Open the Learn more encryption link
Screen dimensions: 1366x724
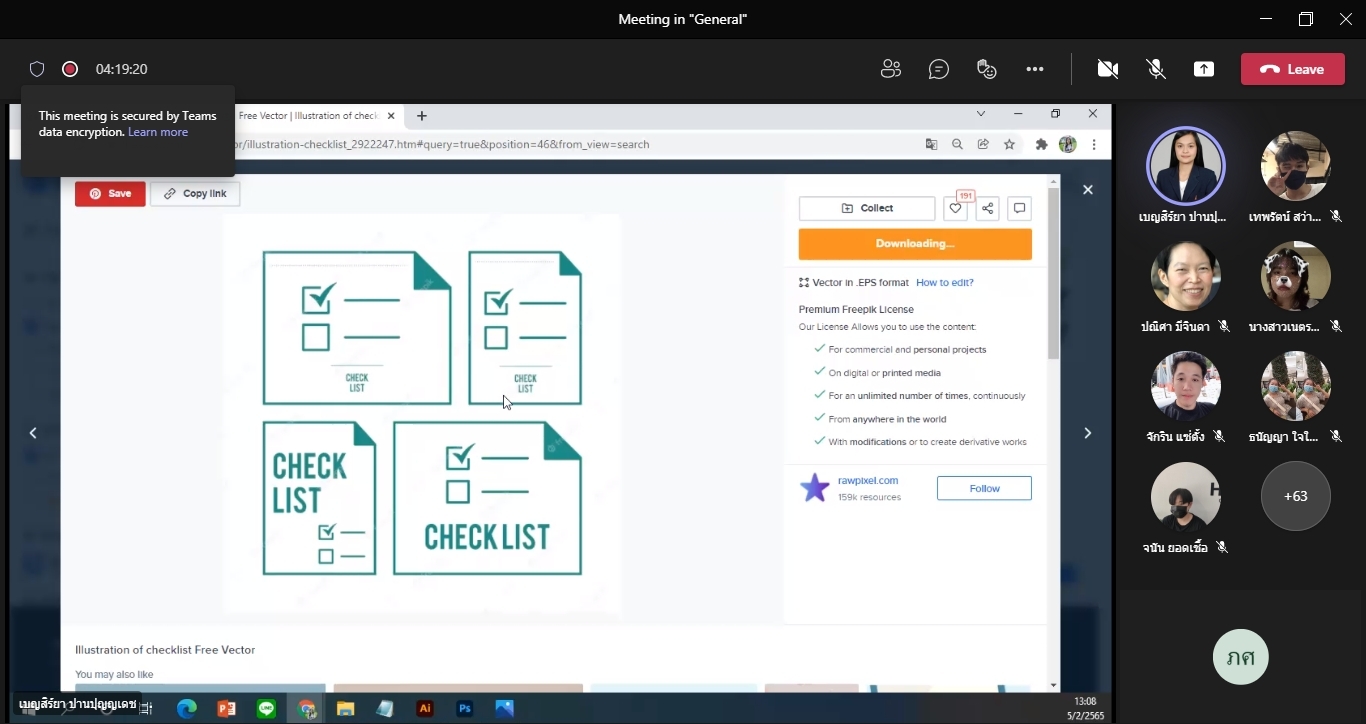158,132
